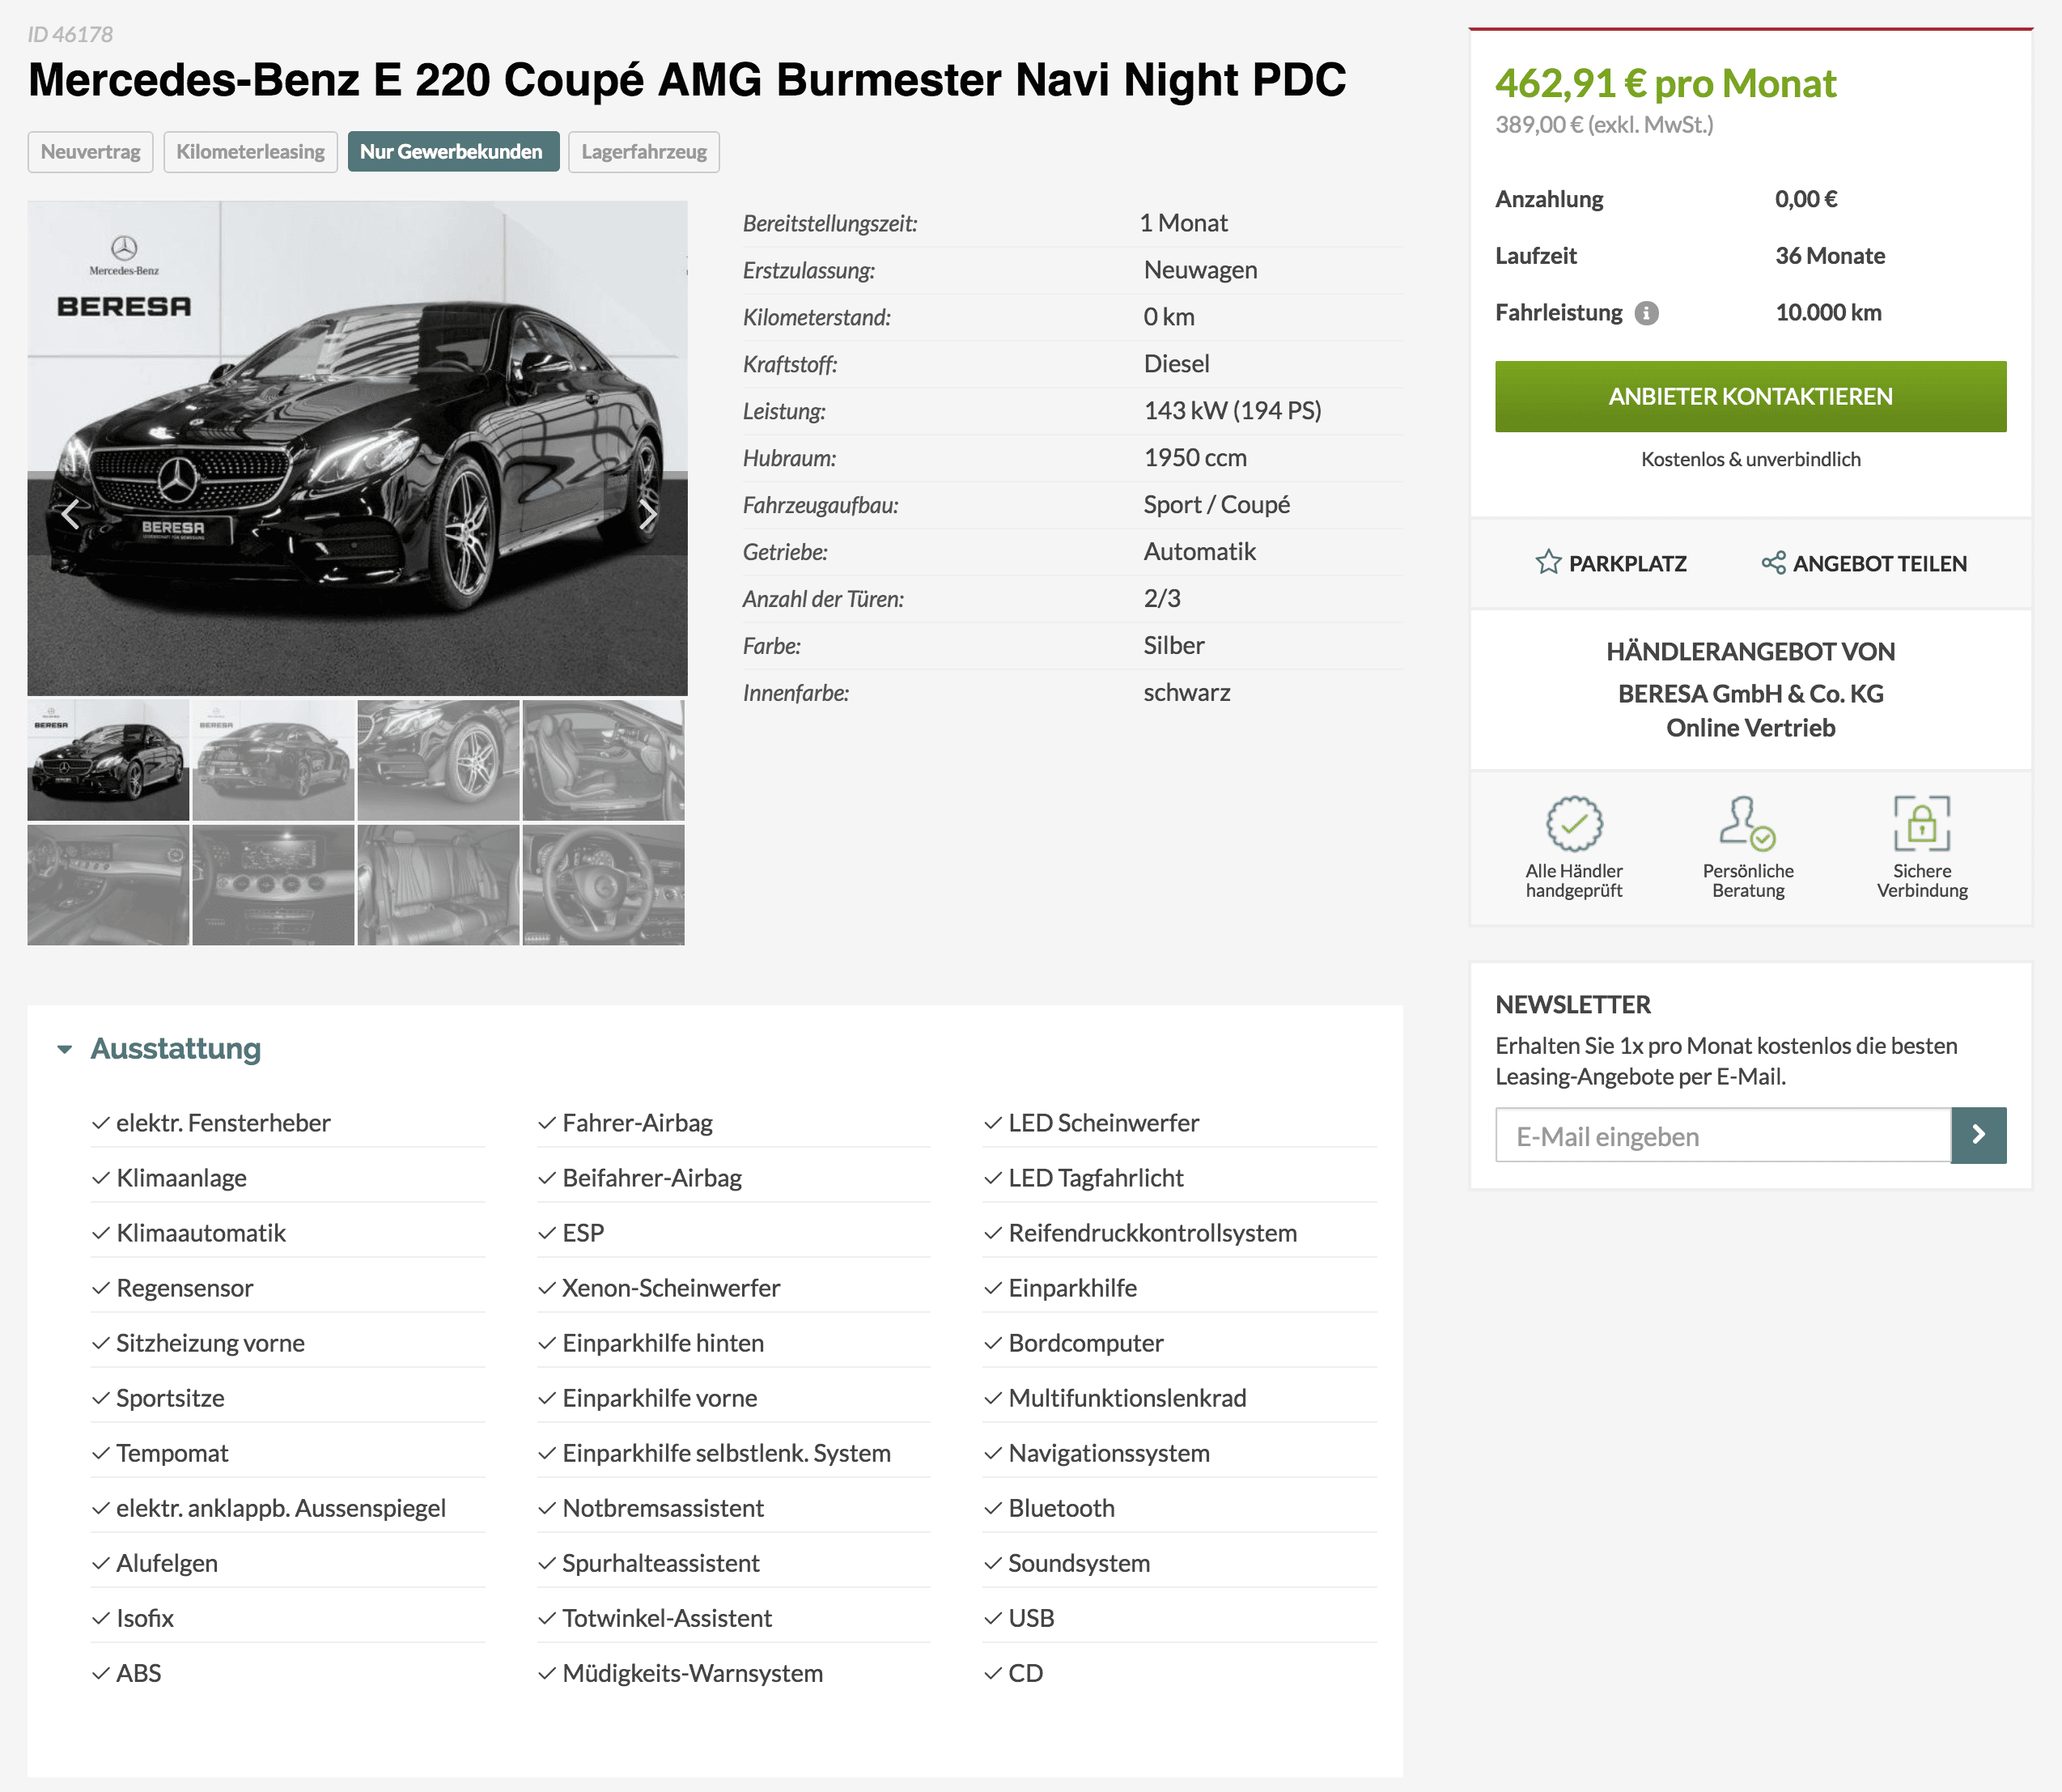
Task: Click the Farbe value Silber
Action: click(x=1173, y=646)
